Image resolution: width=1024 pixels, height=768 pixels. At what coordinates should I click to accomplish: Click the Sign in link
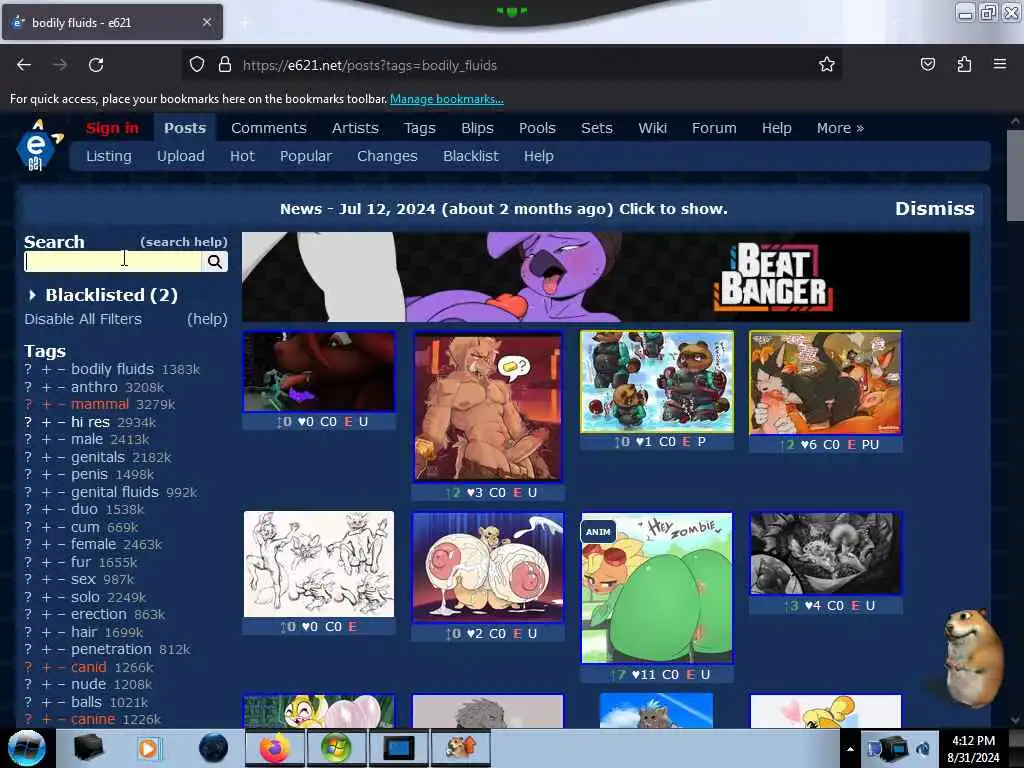pos(112,128)
